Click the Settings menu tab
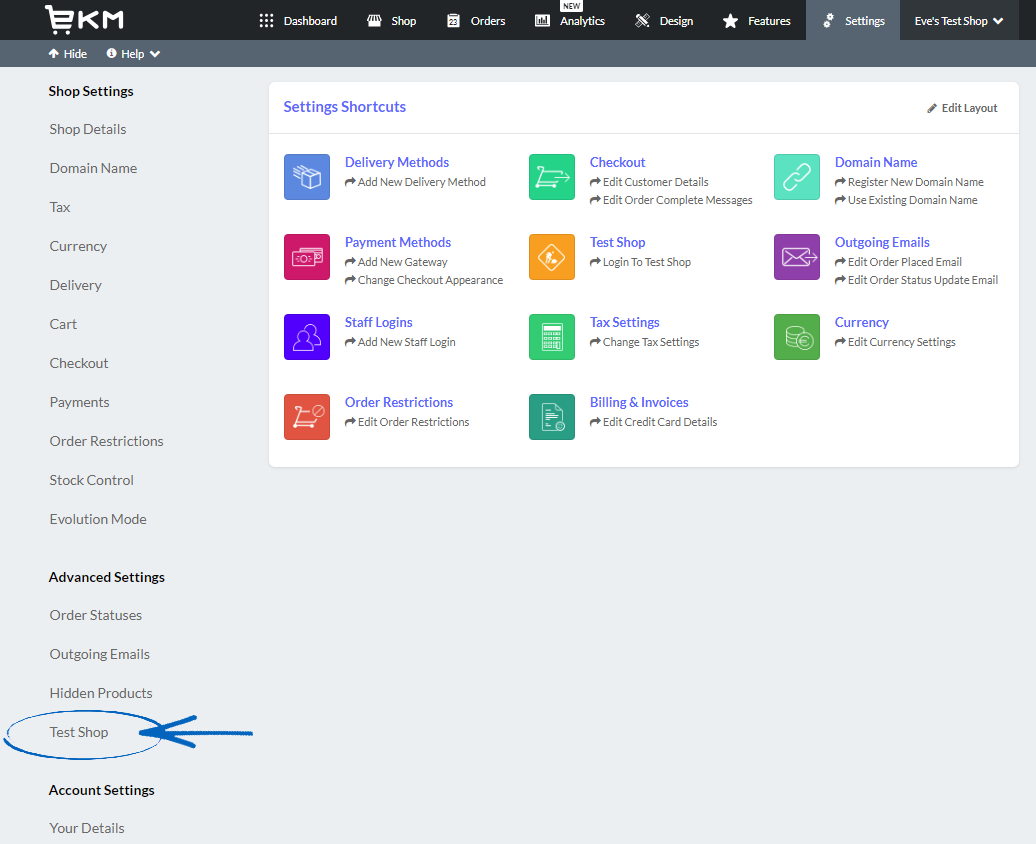This screenshot has height=844, width=1036. pyautogui.click(x=853, y=21)
